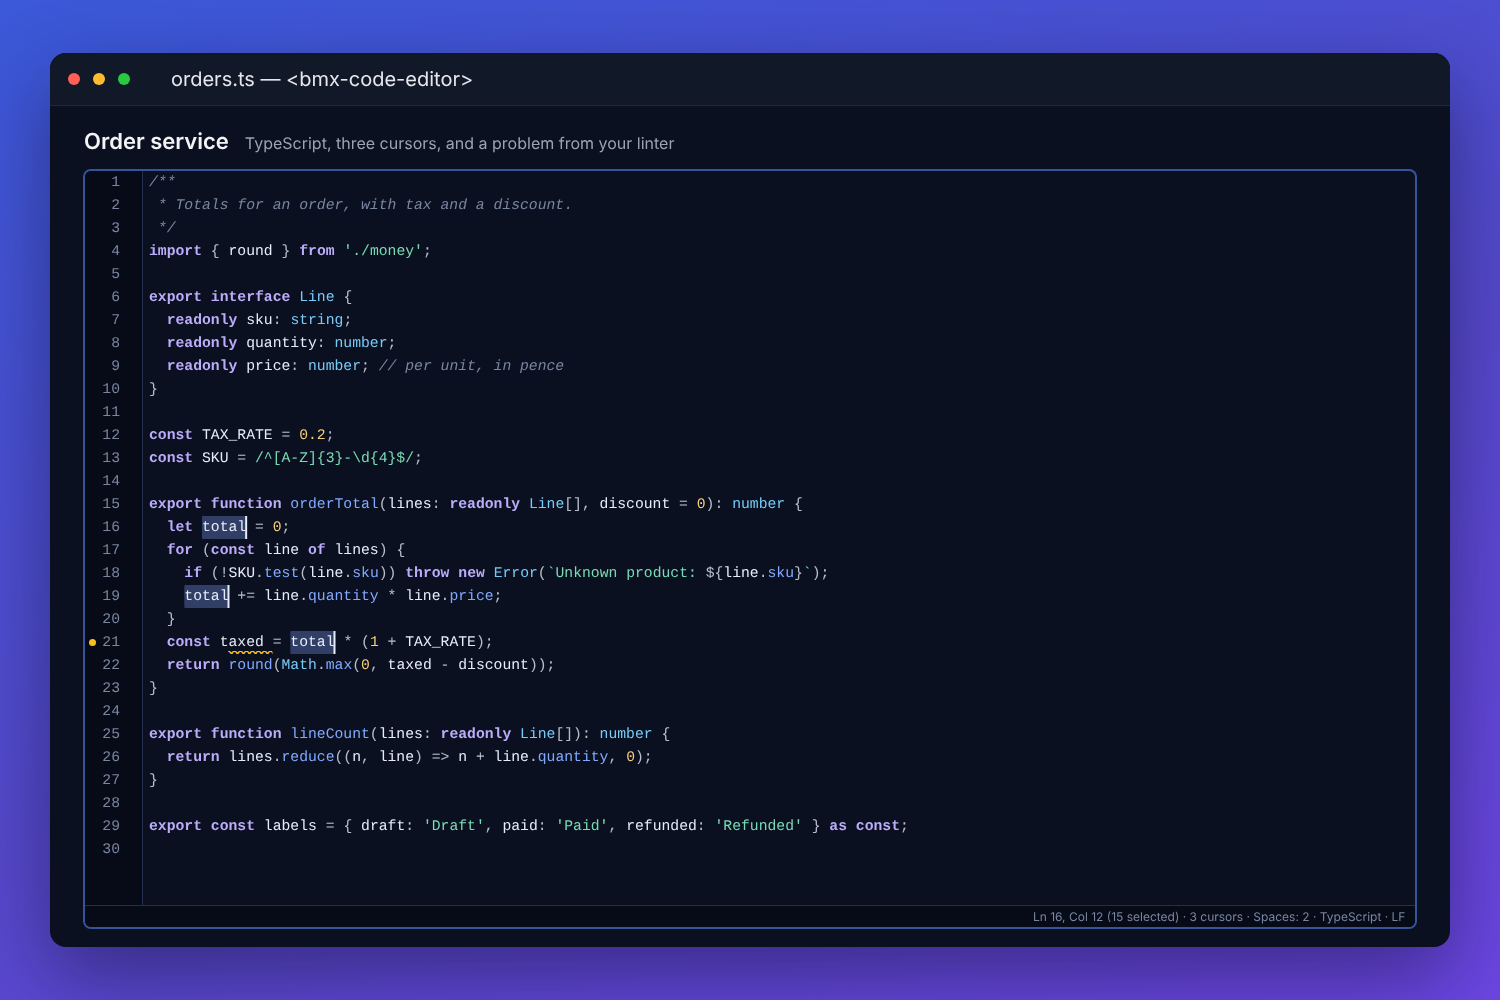This screenshot has height=1000, width=1500.
Task: Click the yellow warning dot beside line 21
Action: tap(92, 642)
